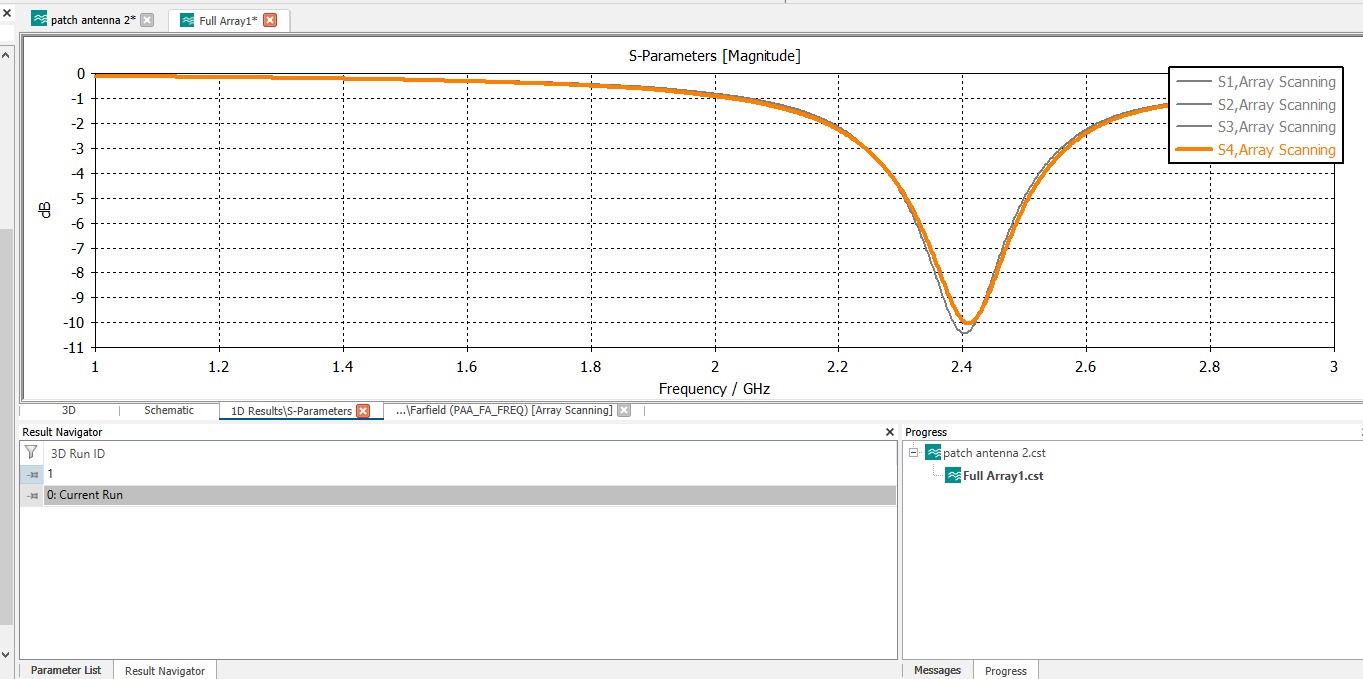Viewport: 1363px width, 679px height.
Task: Switch to the Schematic tab
Action: tap(169, 411)
